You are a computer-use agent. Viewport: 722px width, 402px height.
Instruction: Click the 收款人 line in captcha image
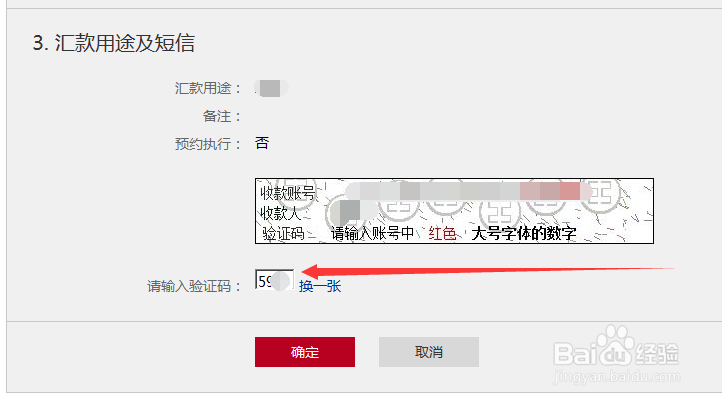(x=280, y=213)
